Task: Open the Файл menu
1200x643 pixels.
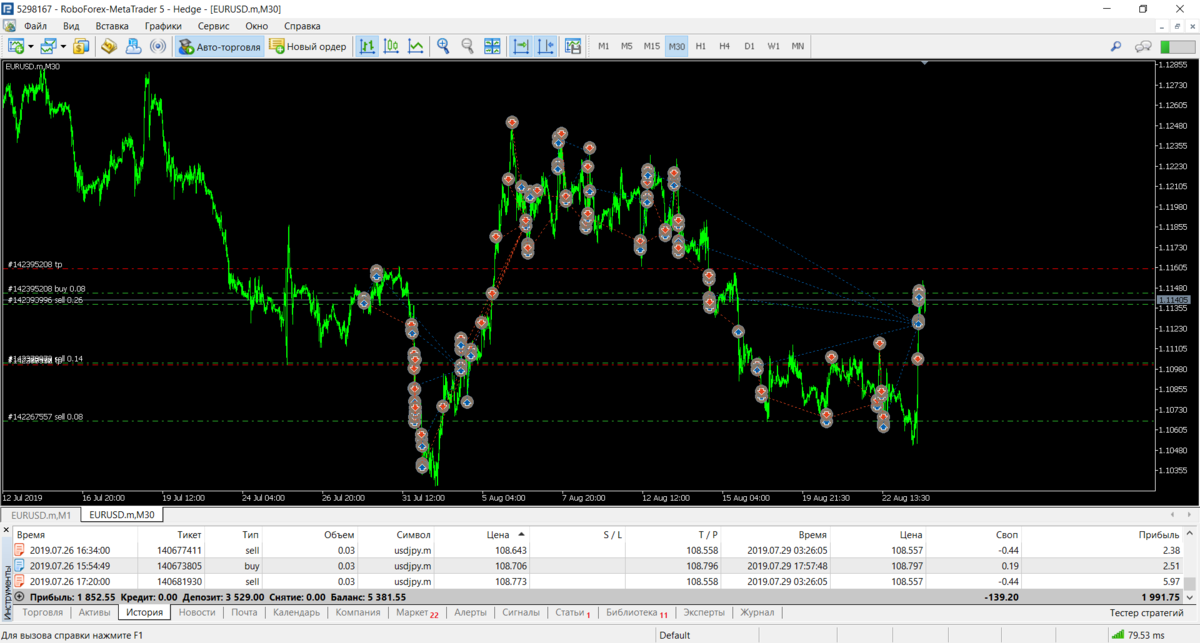Action: [x=35, y=26]
